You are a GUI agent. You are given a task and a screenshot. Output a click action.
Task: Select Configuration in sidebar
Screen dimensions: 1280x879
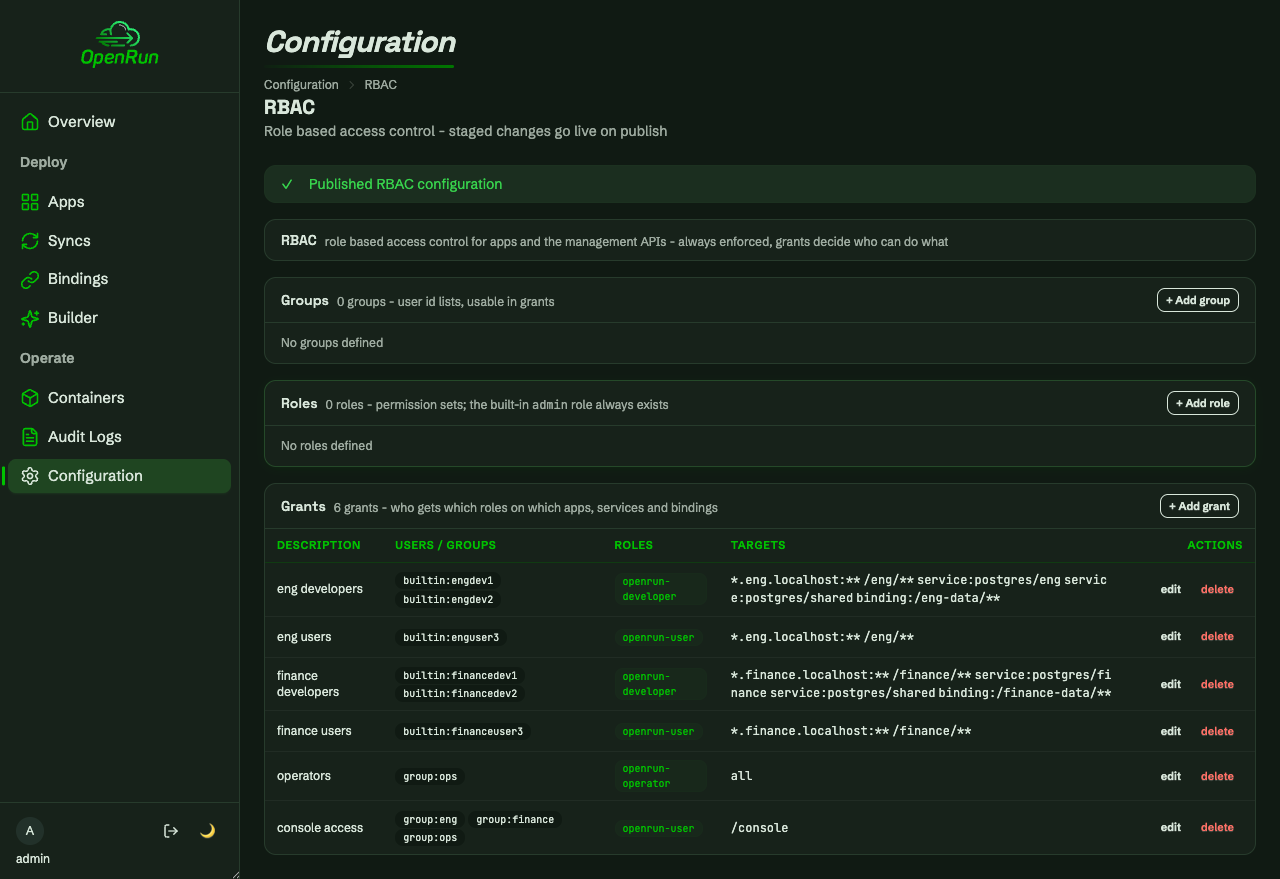tap(120, 476)
